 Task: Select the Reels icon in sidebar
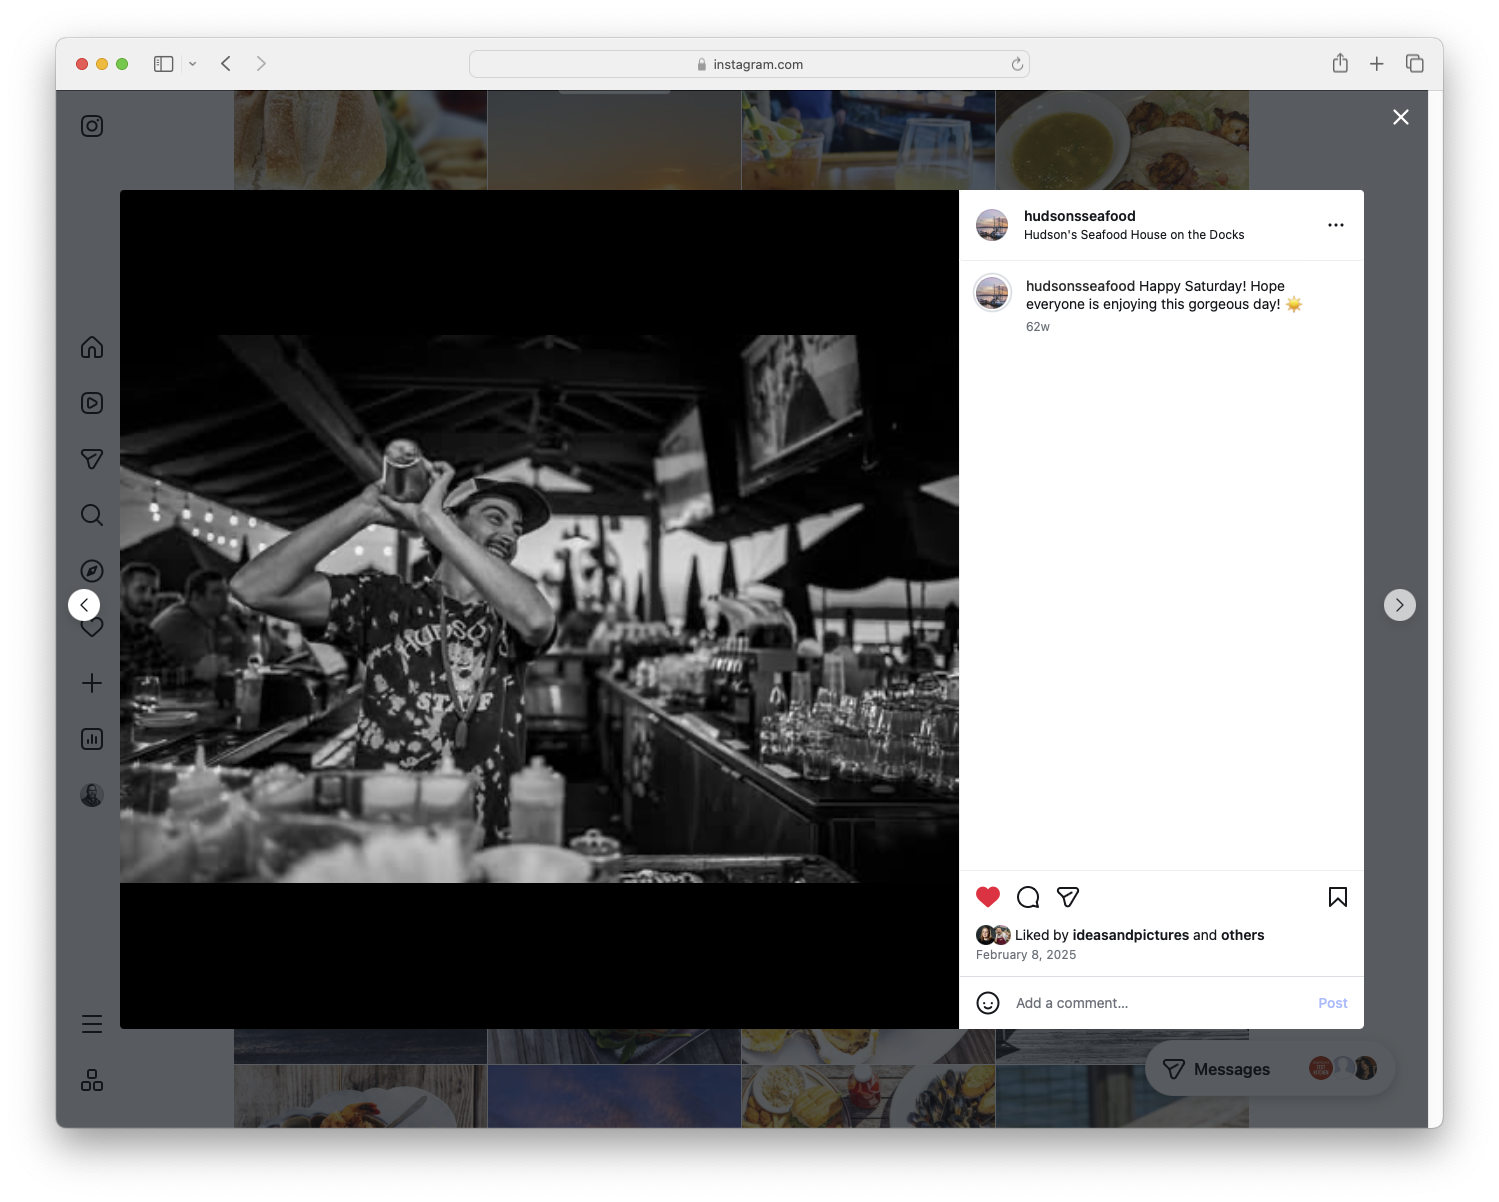click(91, 403)
